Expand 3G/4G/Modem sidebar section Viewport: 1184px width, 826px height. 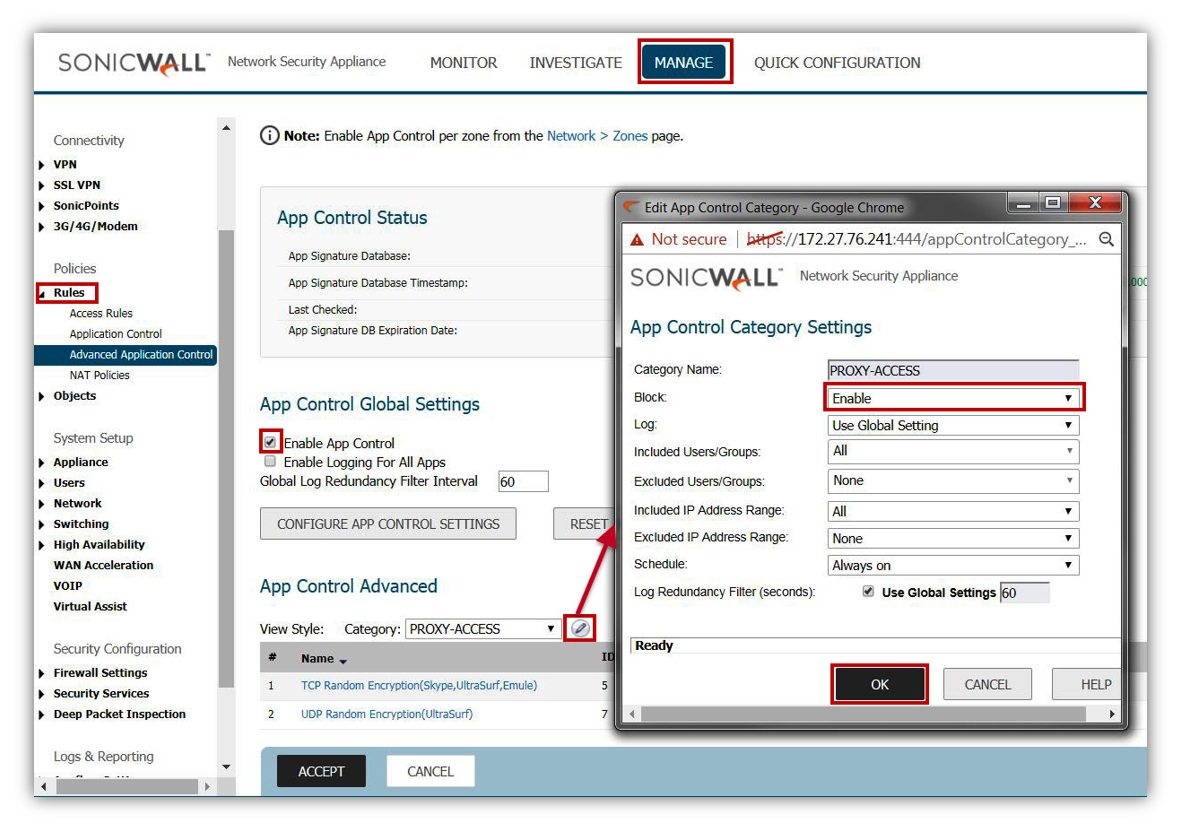tap(42, 227)
